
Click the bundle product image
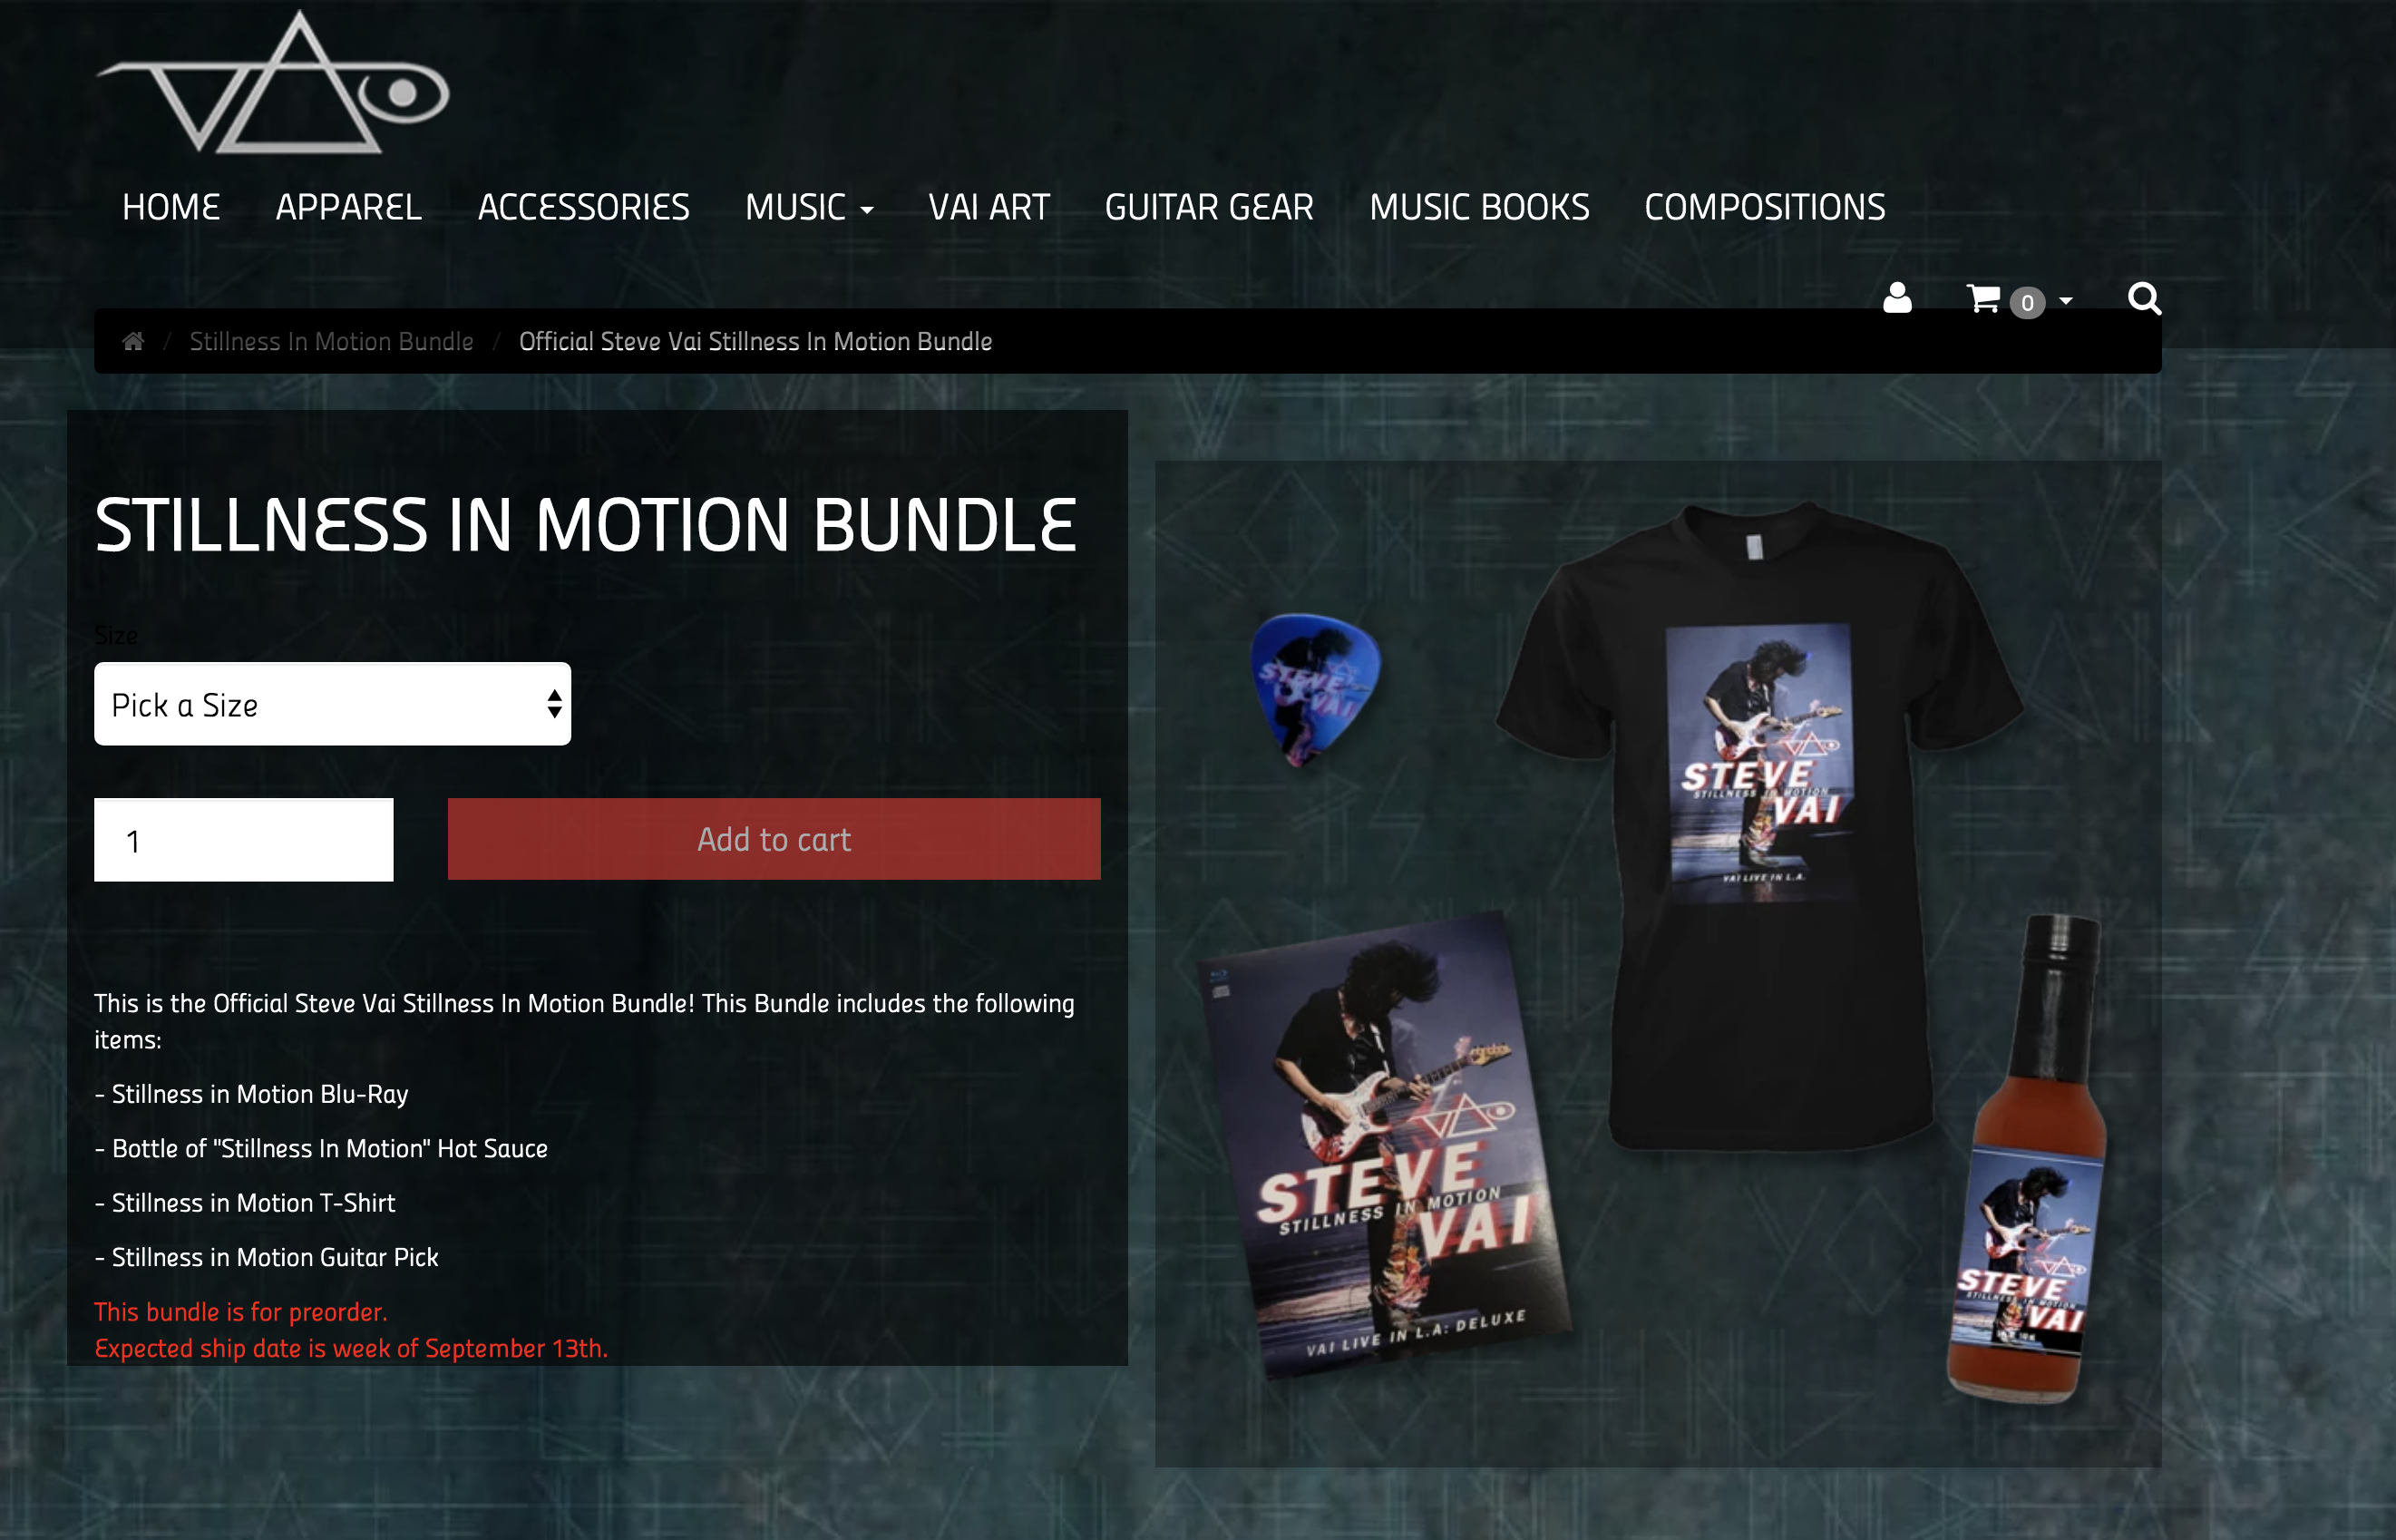(1658, 964)
